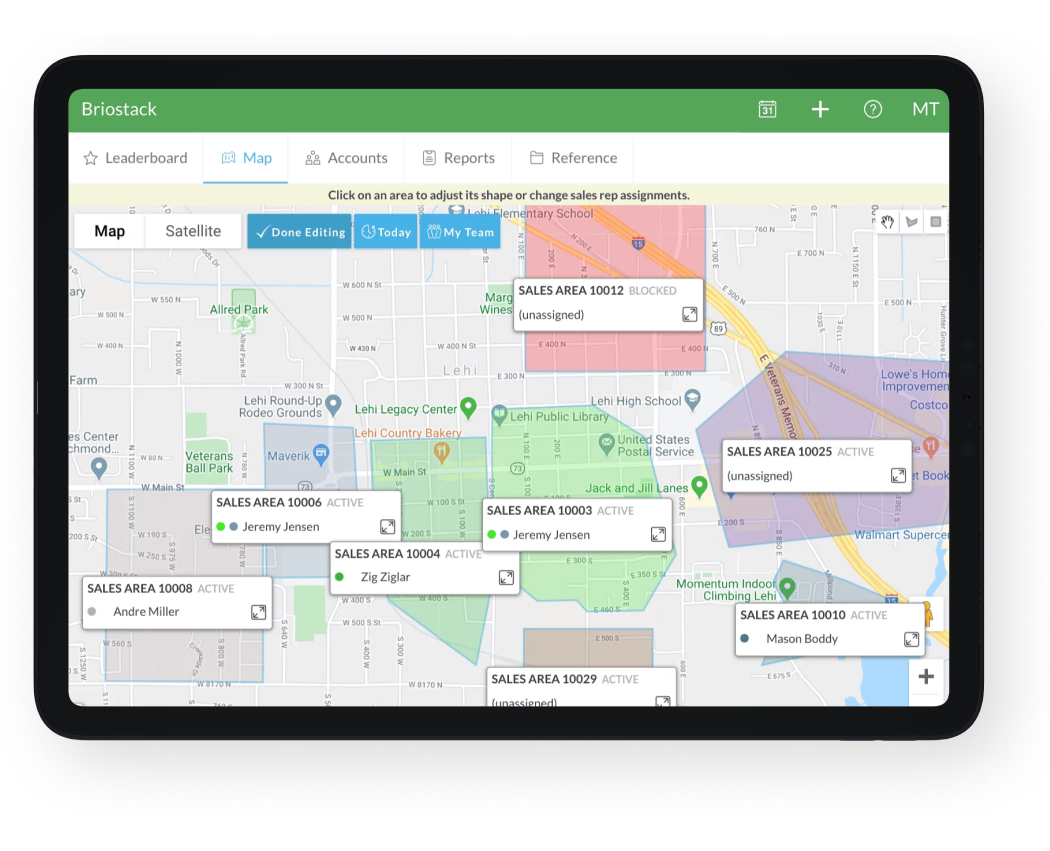The image size is (1050, 851).
Task: Click the Street View pegman icon
Action: click(x=928, y=613)
